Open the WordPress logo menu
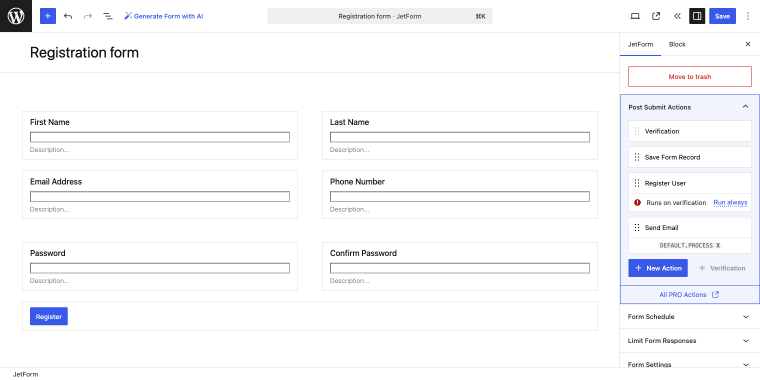Image resolution: width=760 pixels, height=380 pixels. [x=16, y=16]
